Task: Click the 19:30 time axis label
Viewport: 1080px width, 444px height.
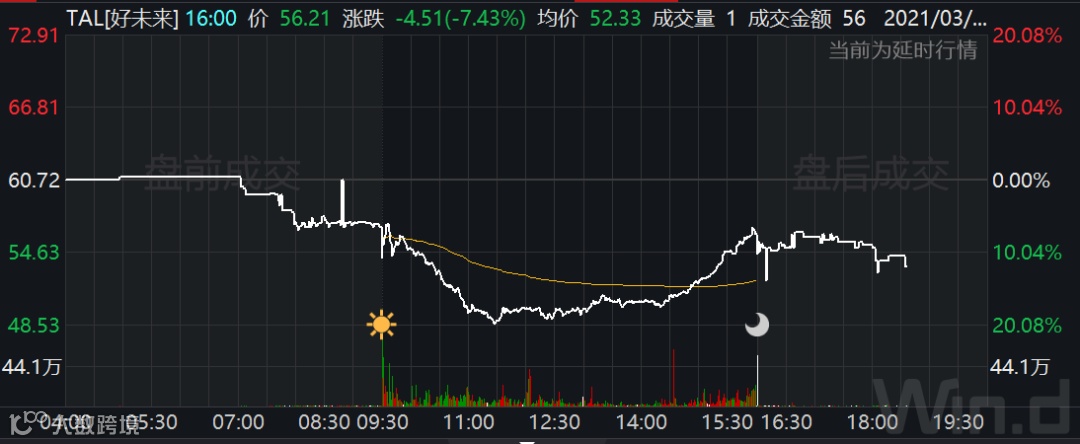Action: pos(959,422)
